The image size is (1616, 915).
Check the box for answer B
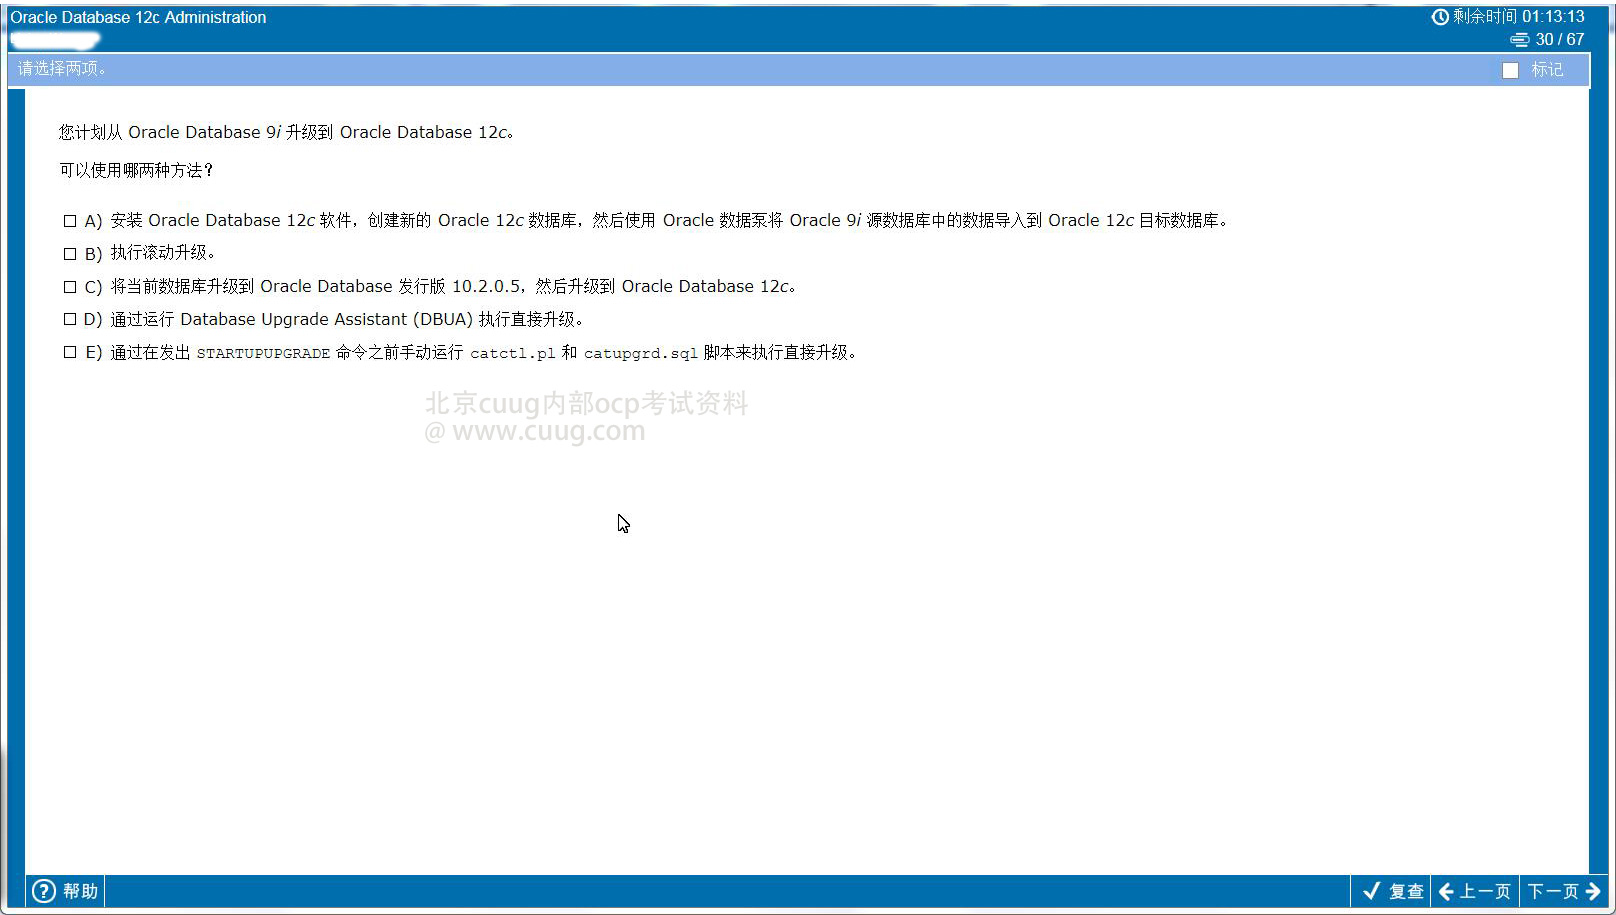tap(70, 254)
